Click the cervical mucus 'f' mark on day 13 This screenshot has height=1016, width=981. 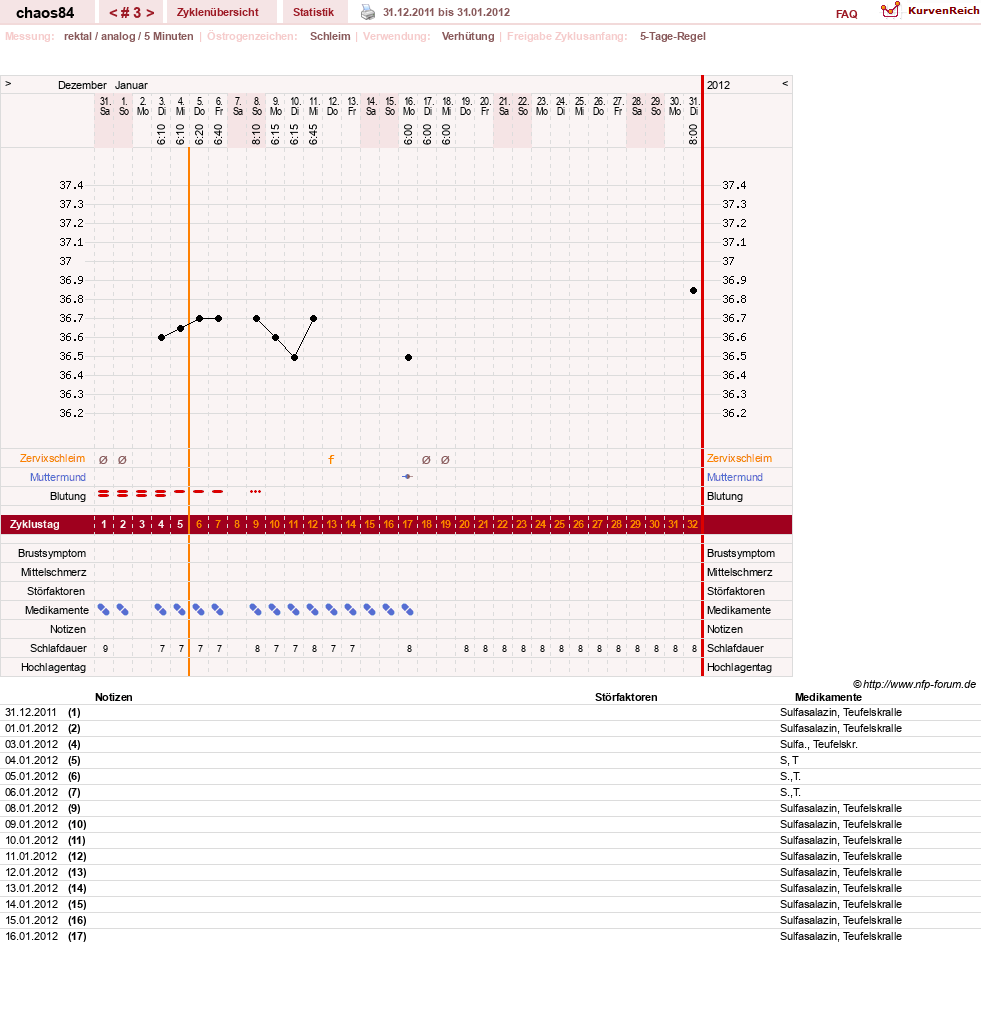click(x=331, y=459)
